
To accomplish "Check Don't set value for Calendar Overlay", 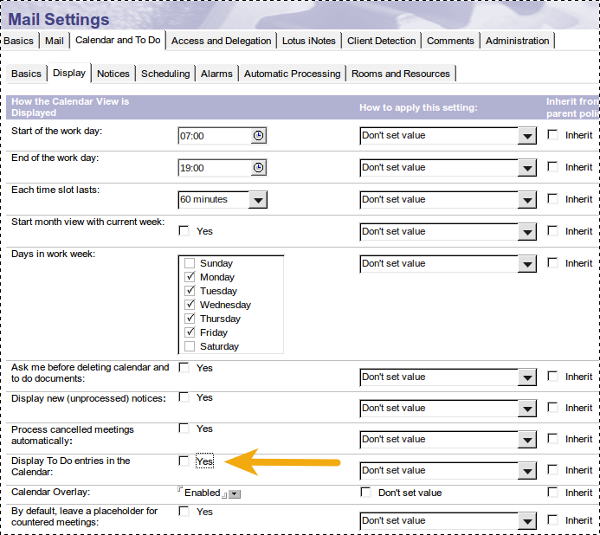I will pos(366,492).
